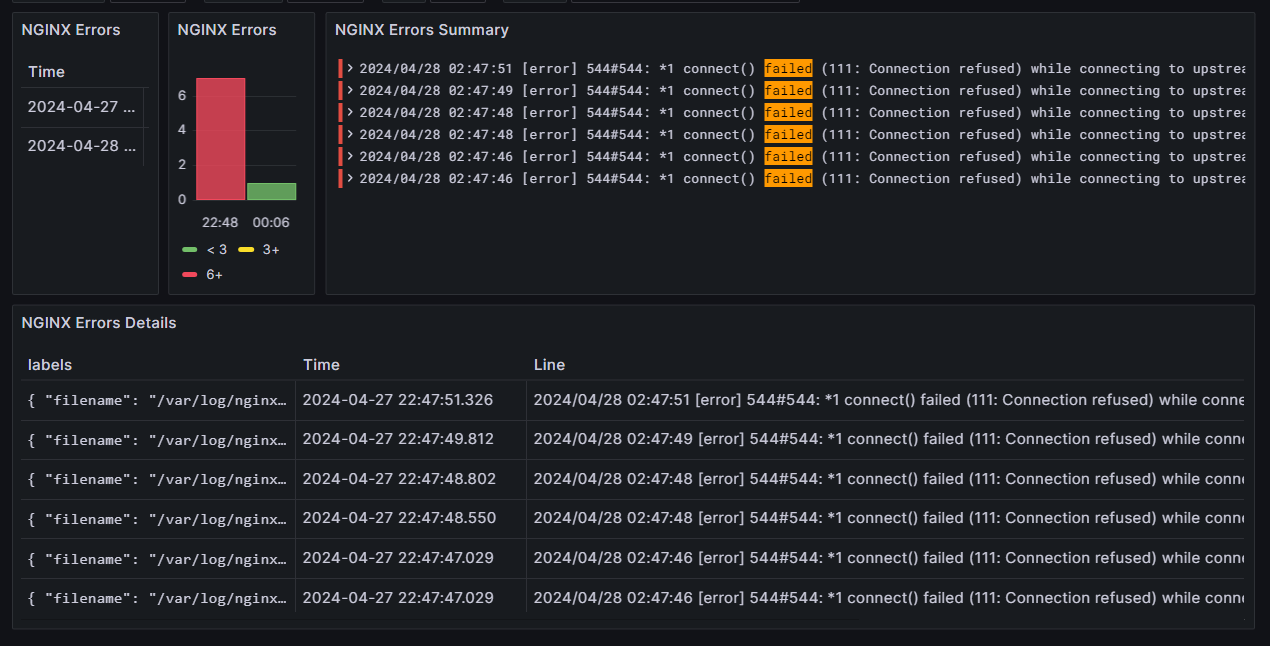Click the short green bar in the chart
This screenshot has width=1270, height=646.
271,191
